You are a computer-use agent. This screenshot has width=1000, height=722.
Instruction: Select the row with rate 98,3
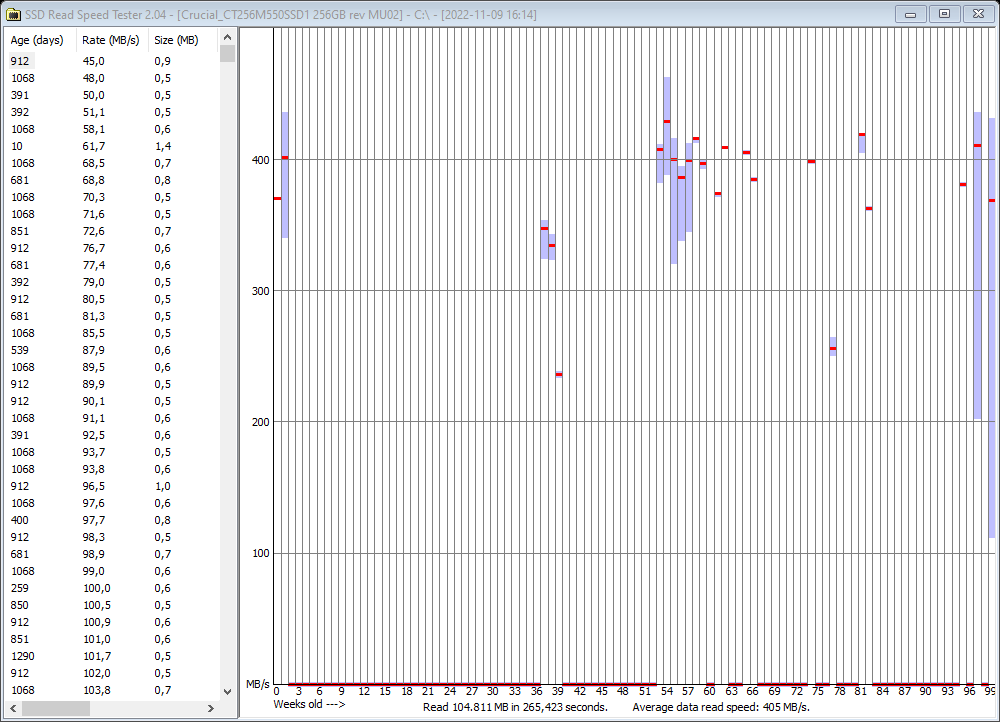coord(112,537)
